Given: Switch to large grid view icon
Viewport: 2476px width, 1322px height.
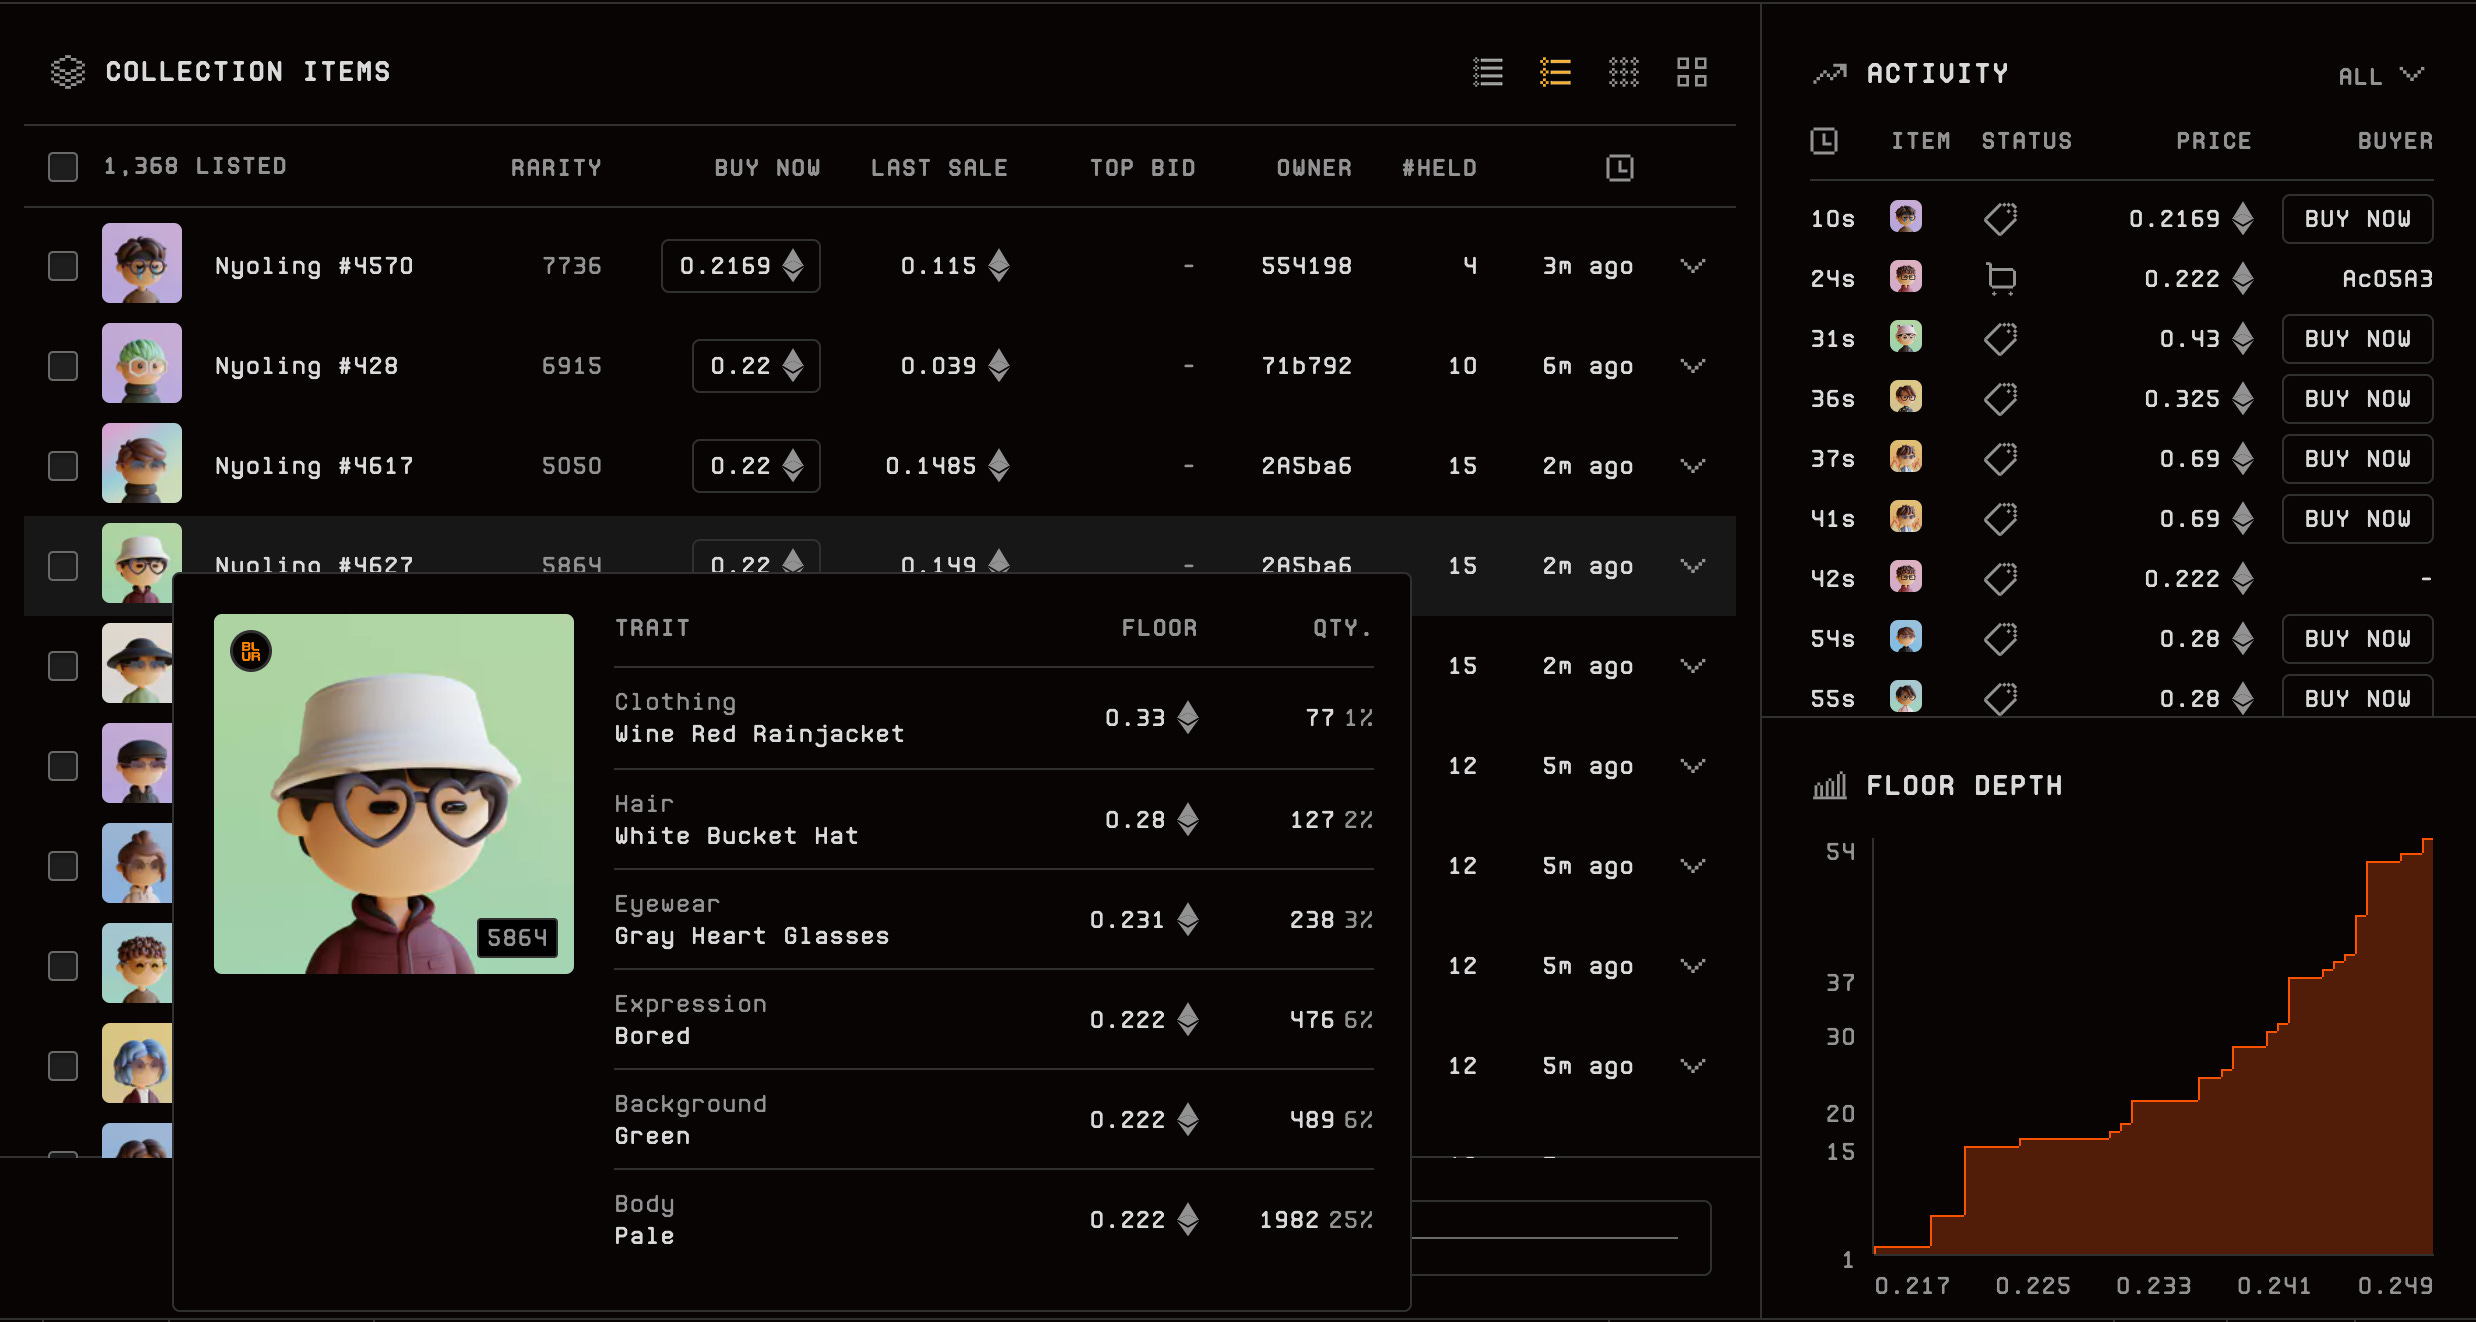Looking at the screenshot, I should click(1691, 72).
